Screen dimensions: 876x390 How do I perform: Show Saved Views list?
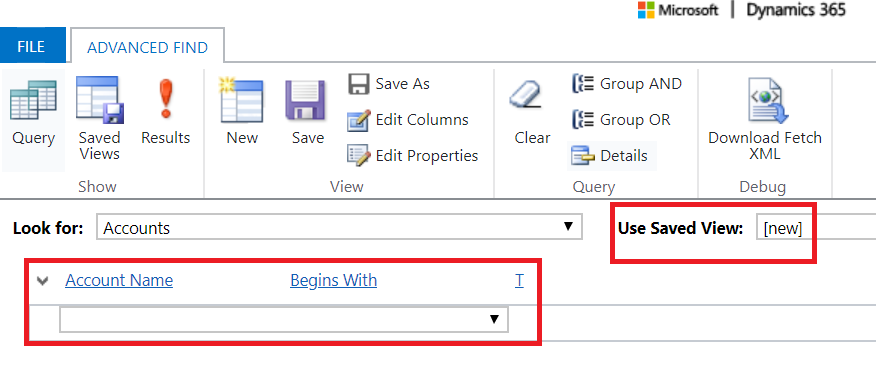point(99,118)
